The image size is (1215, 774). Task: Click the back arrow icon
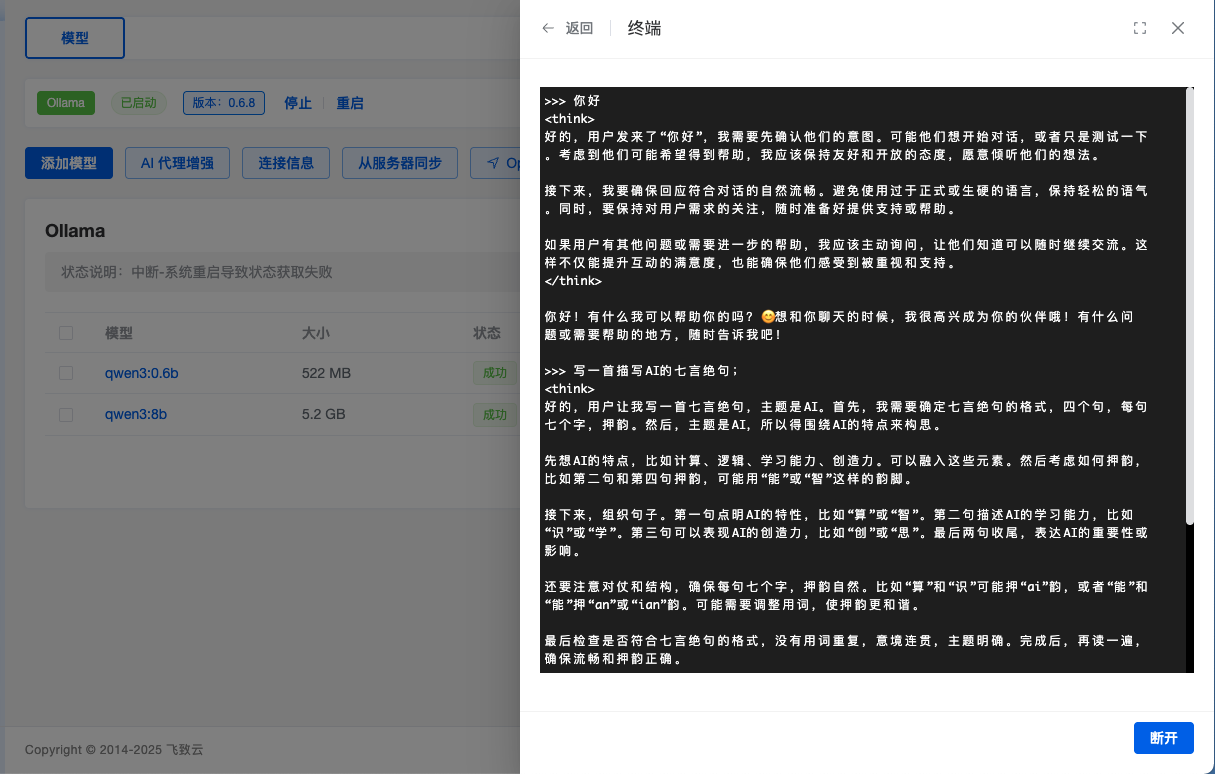pyautogui.click(x=548, y=28)
